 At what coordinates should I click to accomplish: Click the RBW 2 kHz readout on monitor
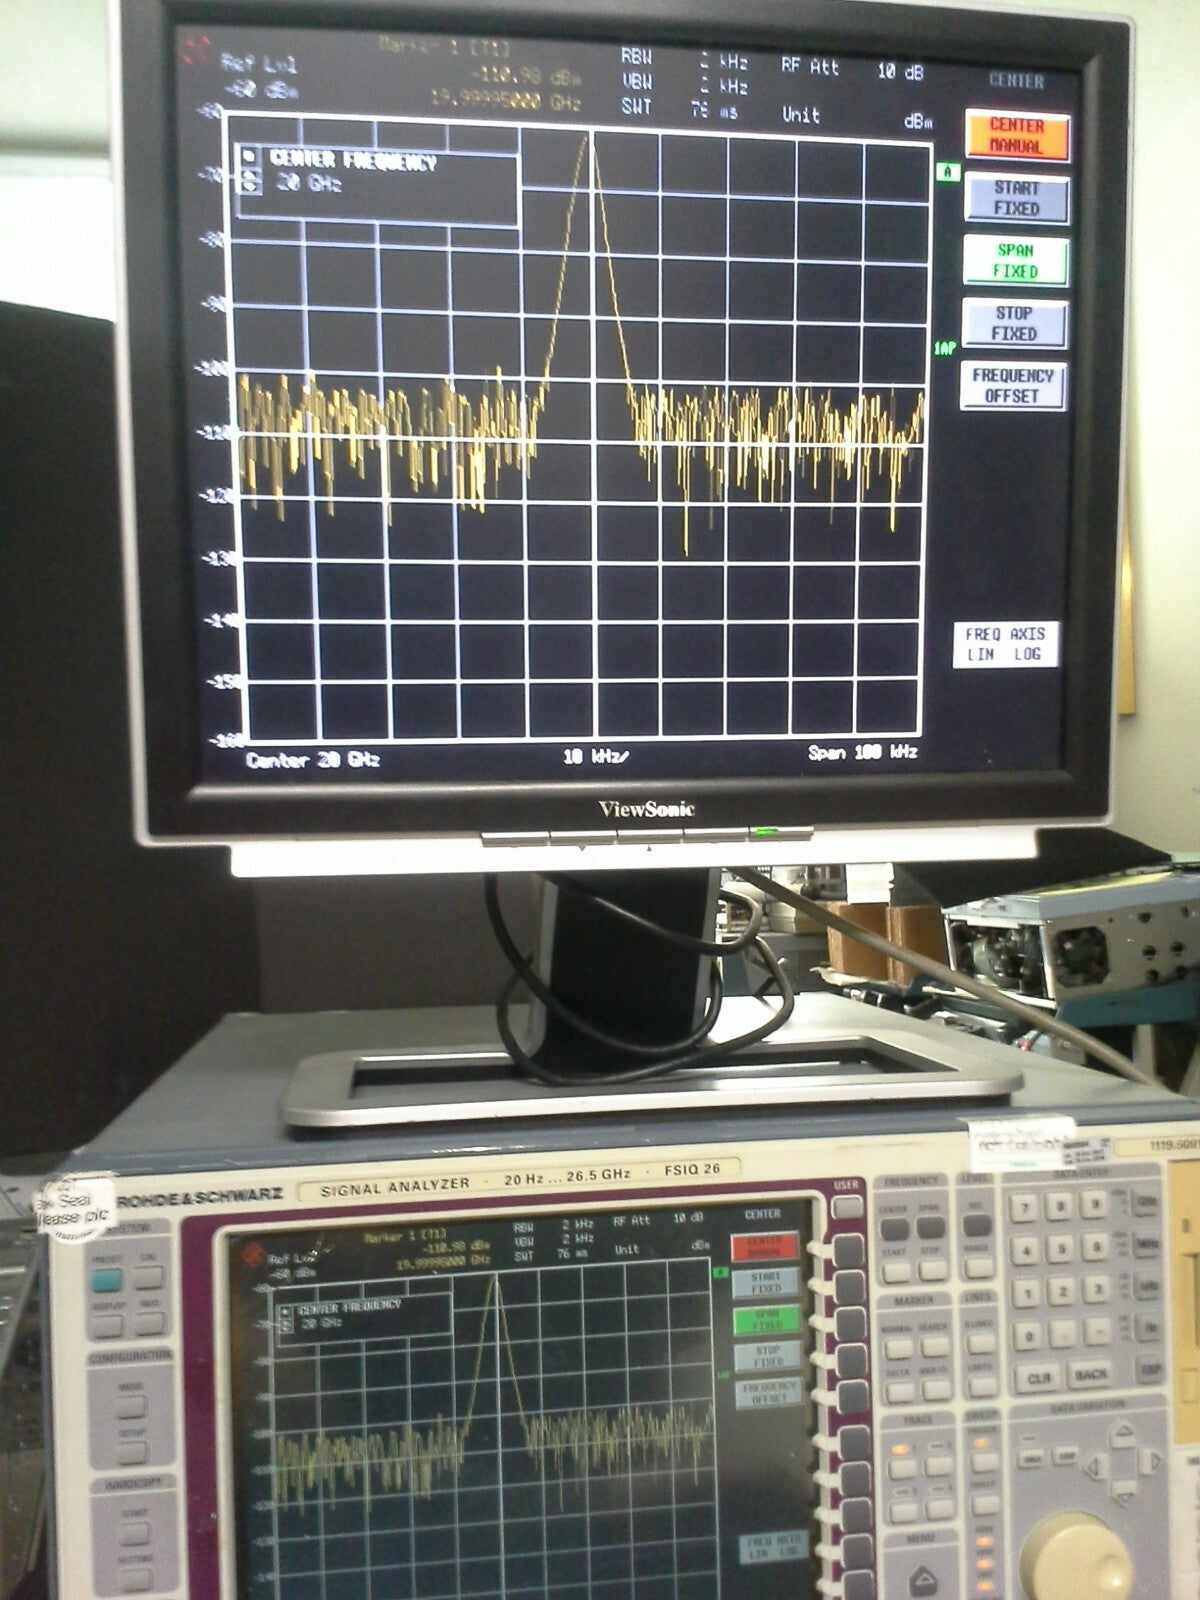[x=686, y=61]
